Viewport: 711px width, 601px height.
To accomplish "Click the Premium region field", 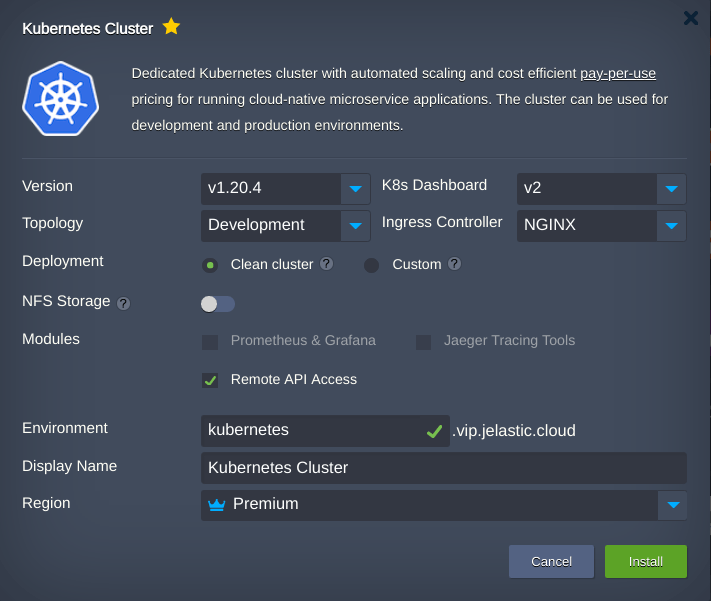I will coord(444,505).
